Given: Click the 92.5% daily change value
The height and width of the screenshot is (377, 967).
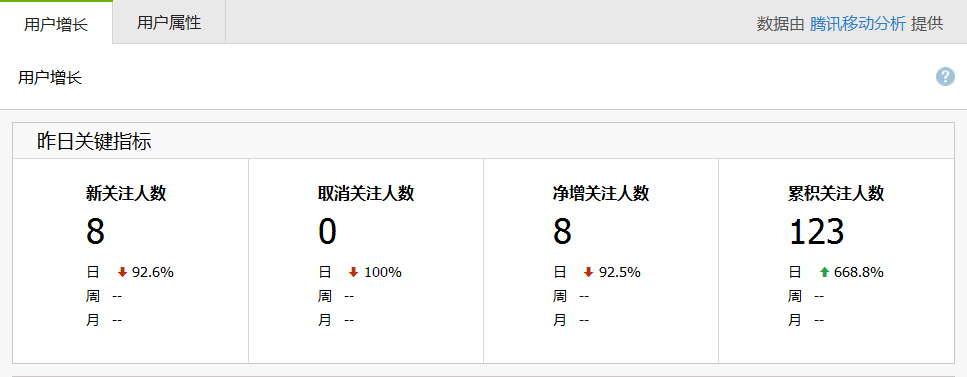Looking at the screenshot, I should click(620, 272).
